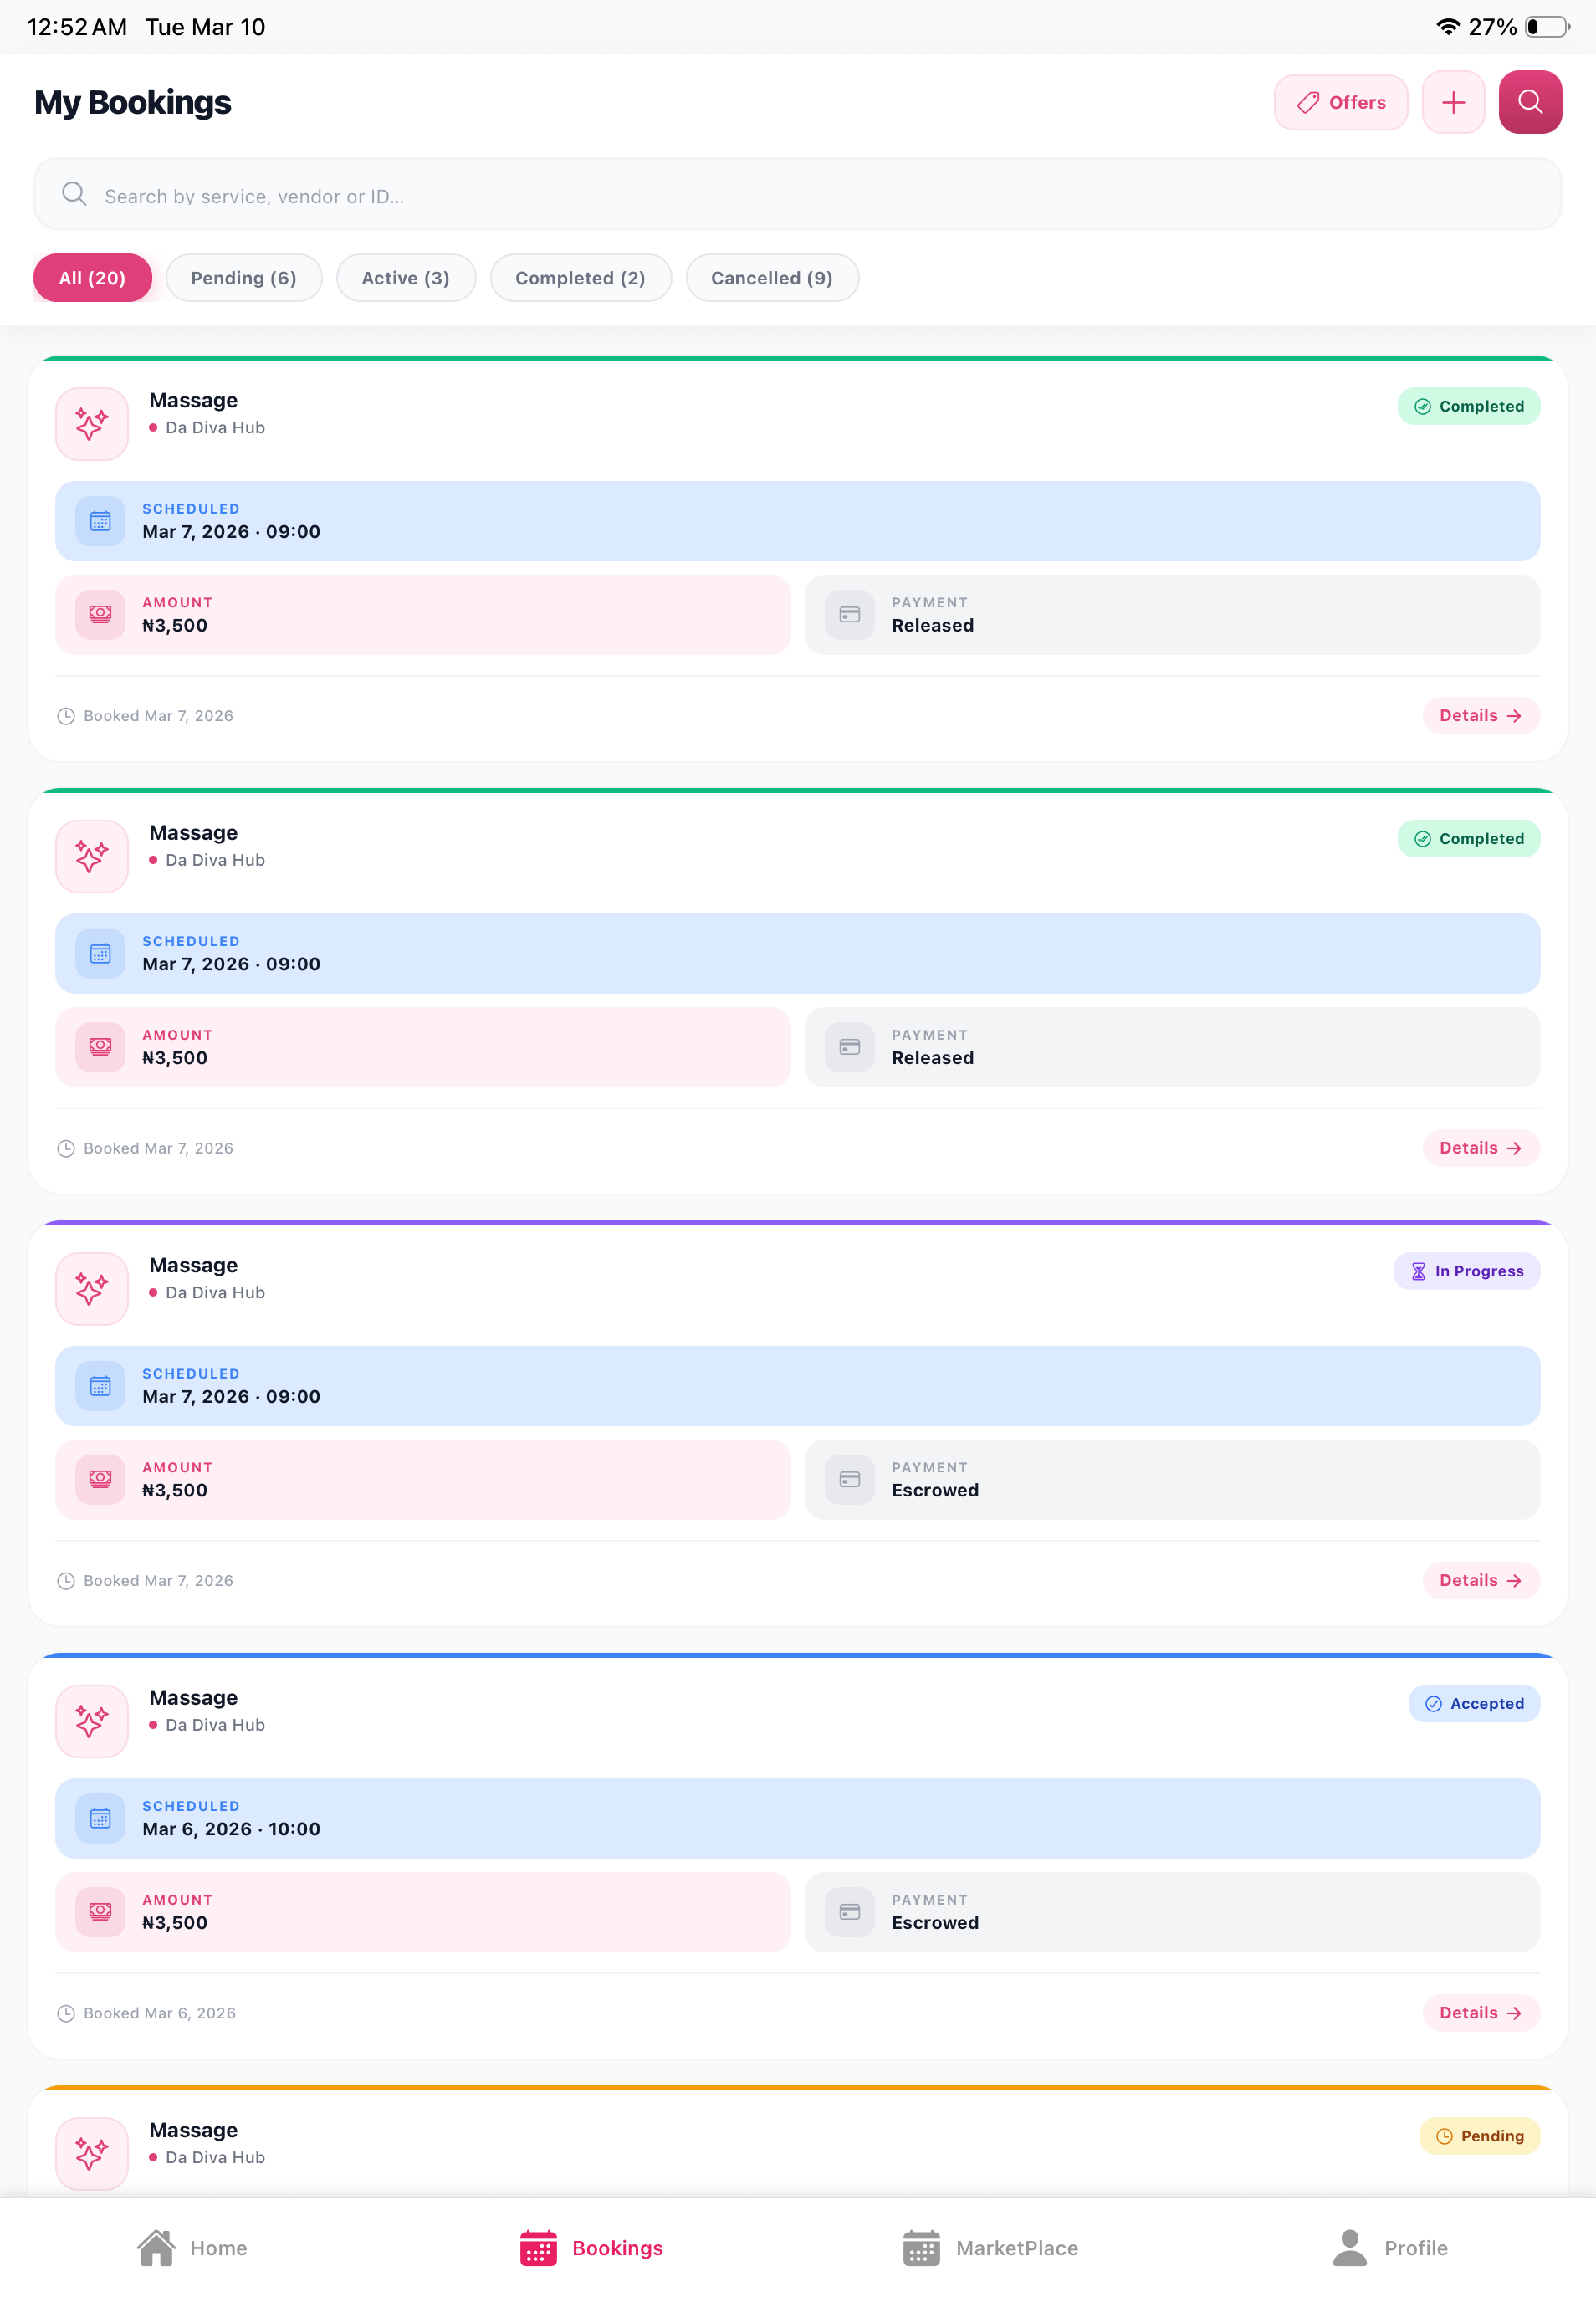Image resolution: width=1596 pixels, height=2297 pixels.
Task: Expand Details of the In Progress booking
Action: (1479, 1580)
